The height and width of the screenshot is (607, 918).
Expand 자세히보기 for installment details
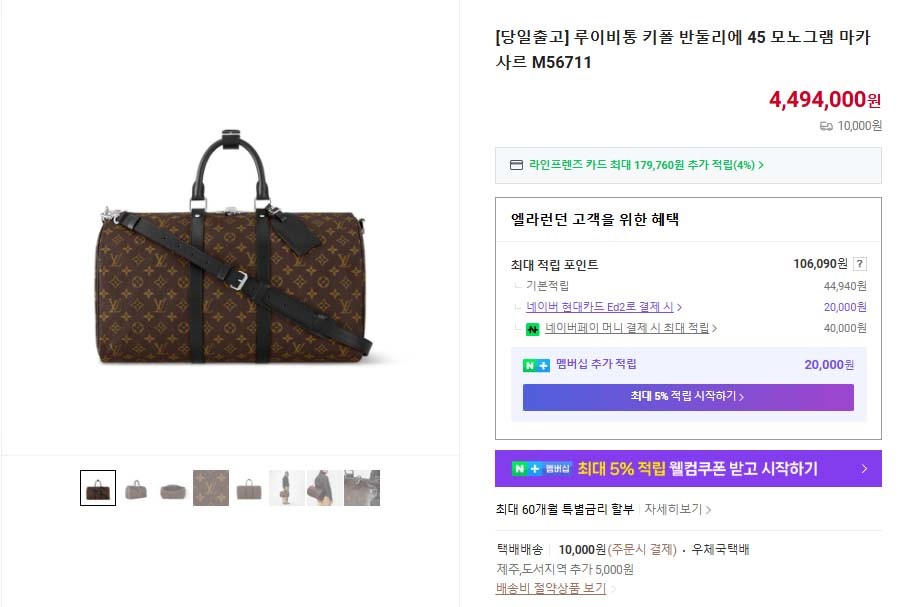[677, 509]
